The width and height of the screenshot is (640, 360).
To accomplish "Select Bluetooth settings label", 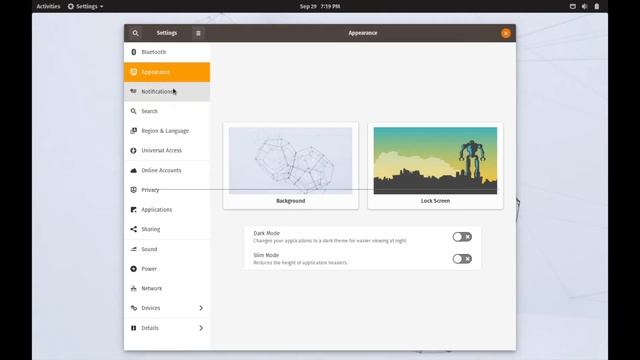I will [153, 52].
